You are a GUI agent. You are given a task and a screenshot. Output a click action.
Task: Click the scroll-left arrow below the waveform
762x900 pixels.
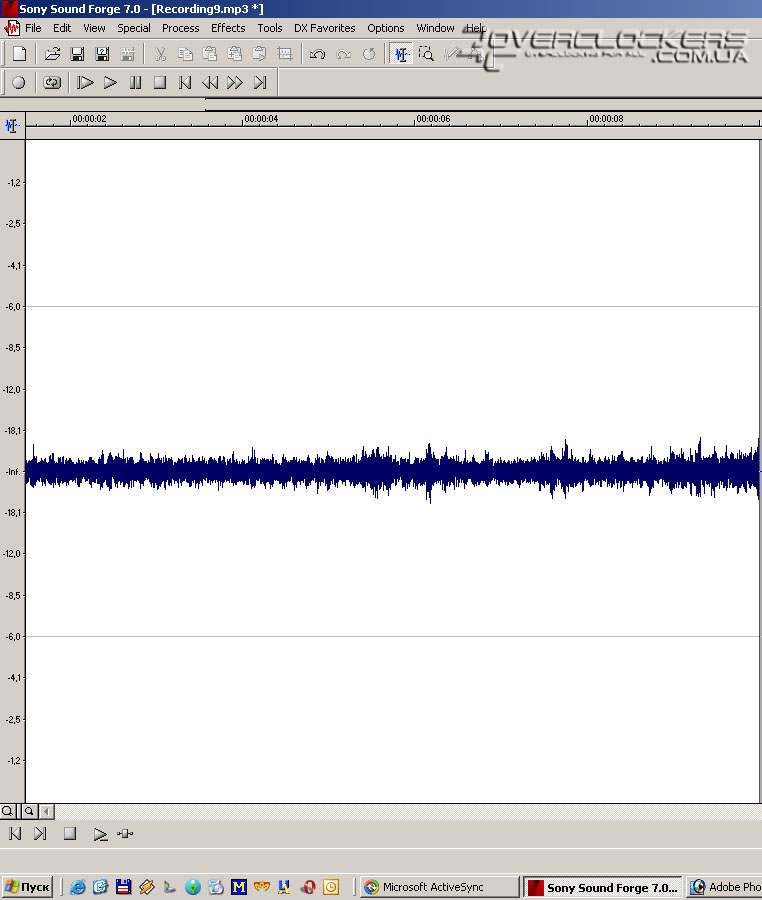click(x=46, y=811)
